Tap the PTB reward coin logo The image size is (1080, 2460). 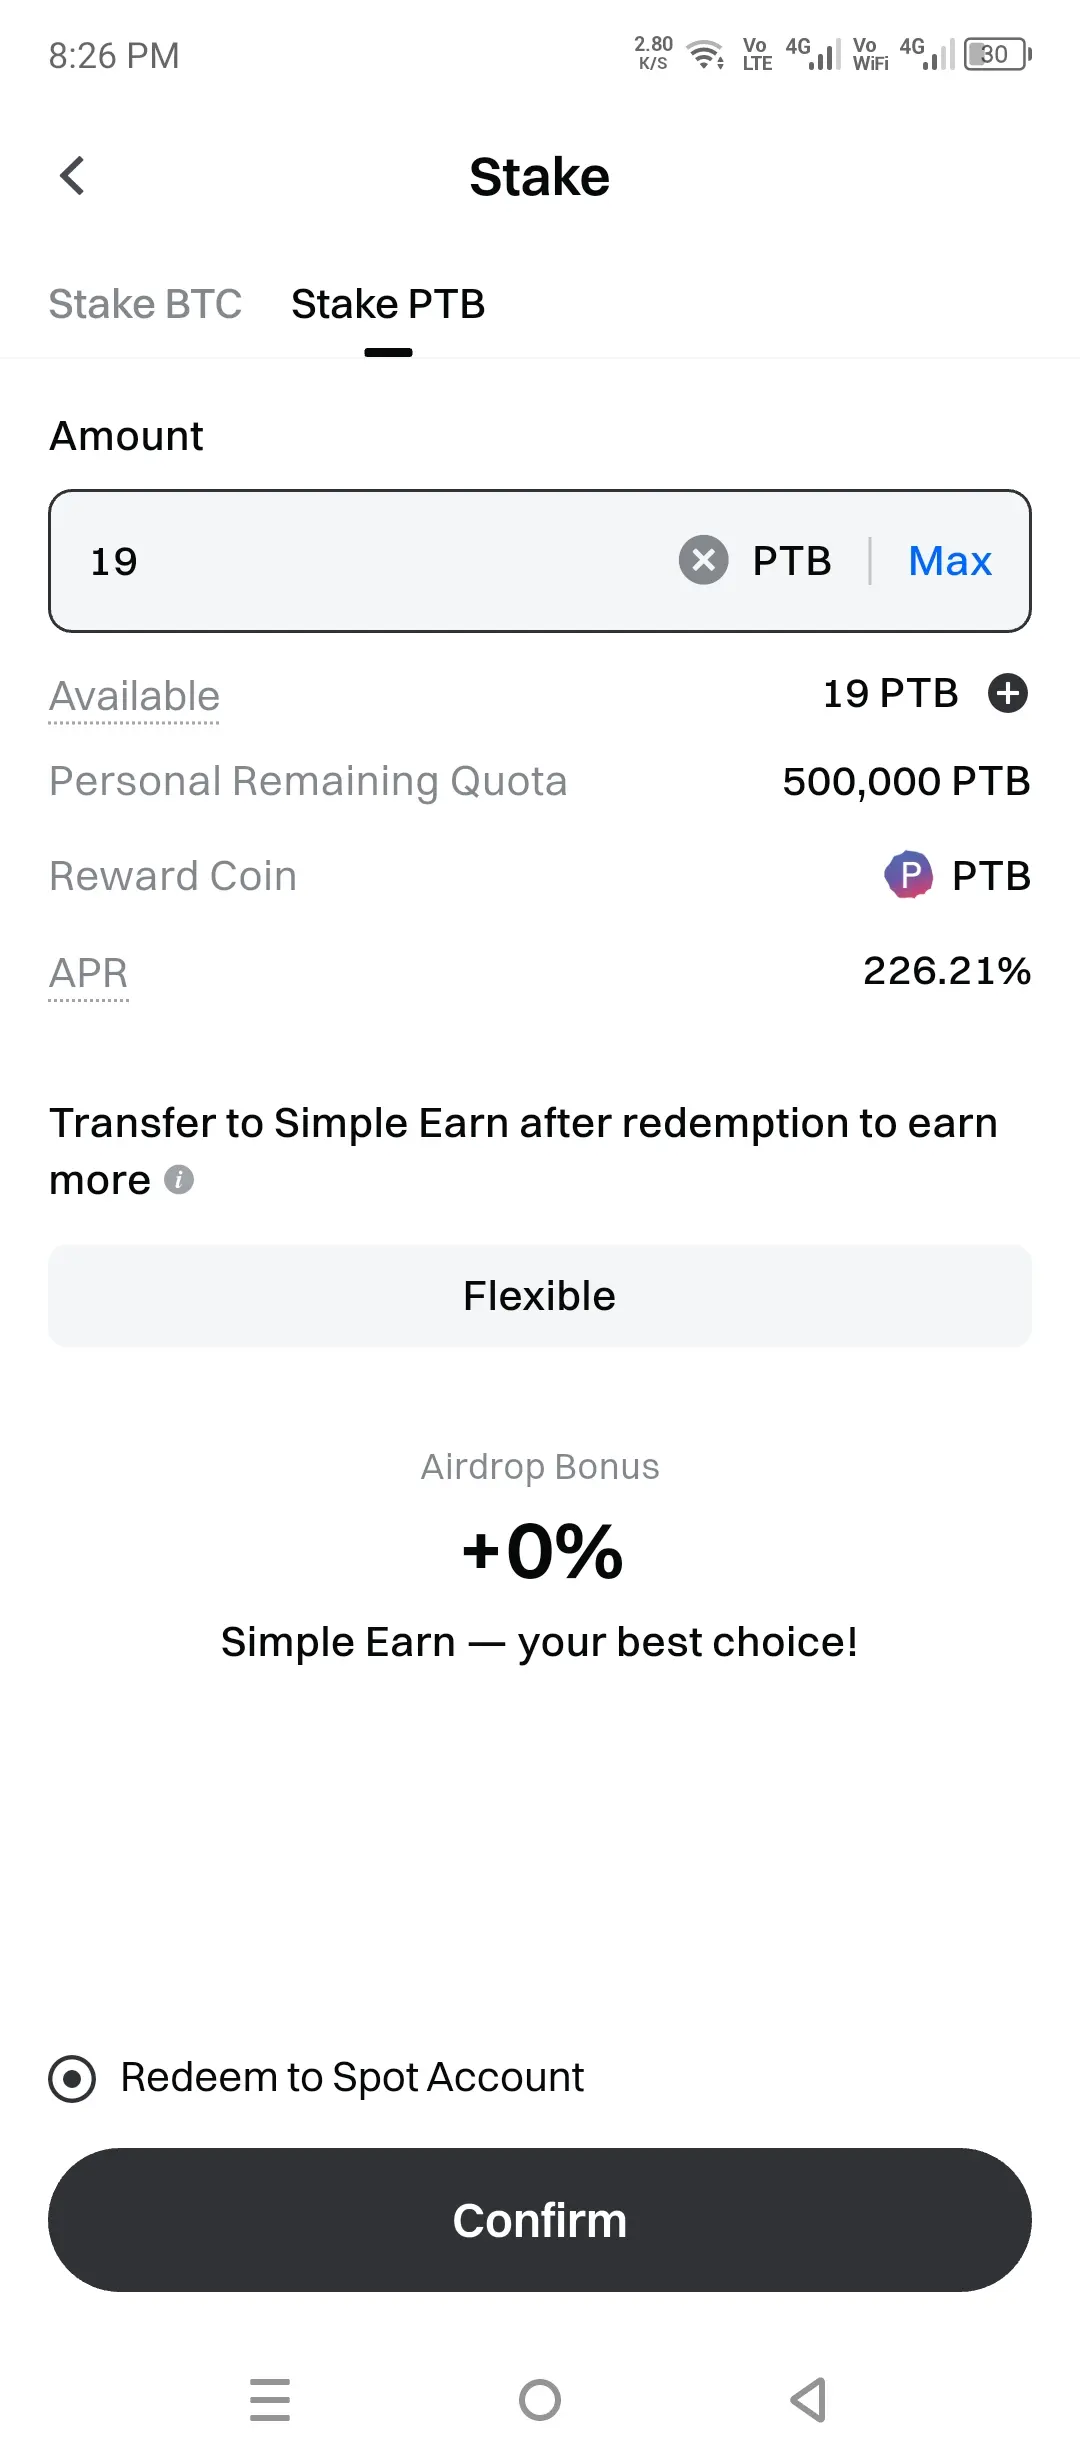[909, 875]
